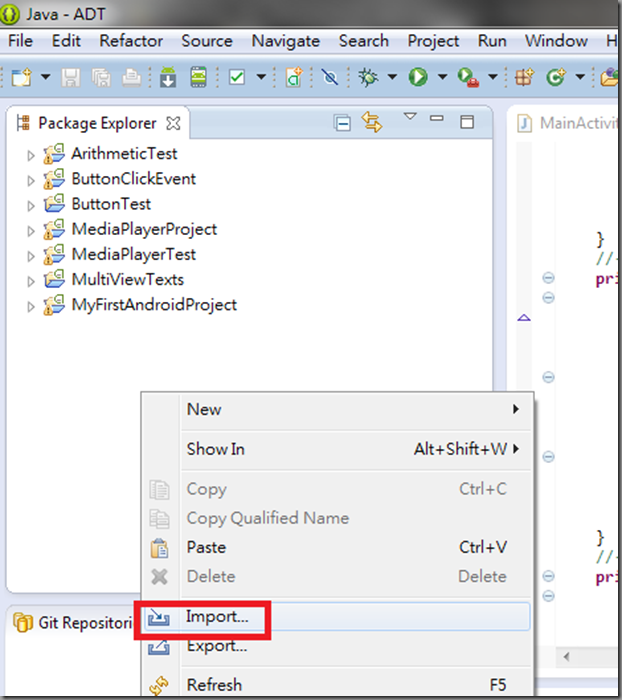Click the Android Lint check icon
Viewport: 622px width, 700px height.
237,77
